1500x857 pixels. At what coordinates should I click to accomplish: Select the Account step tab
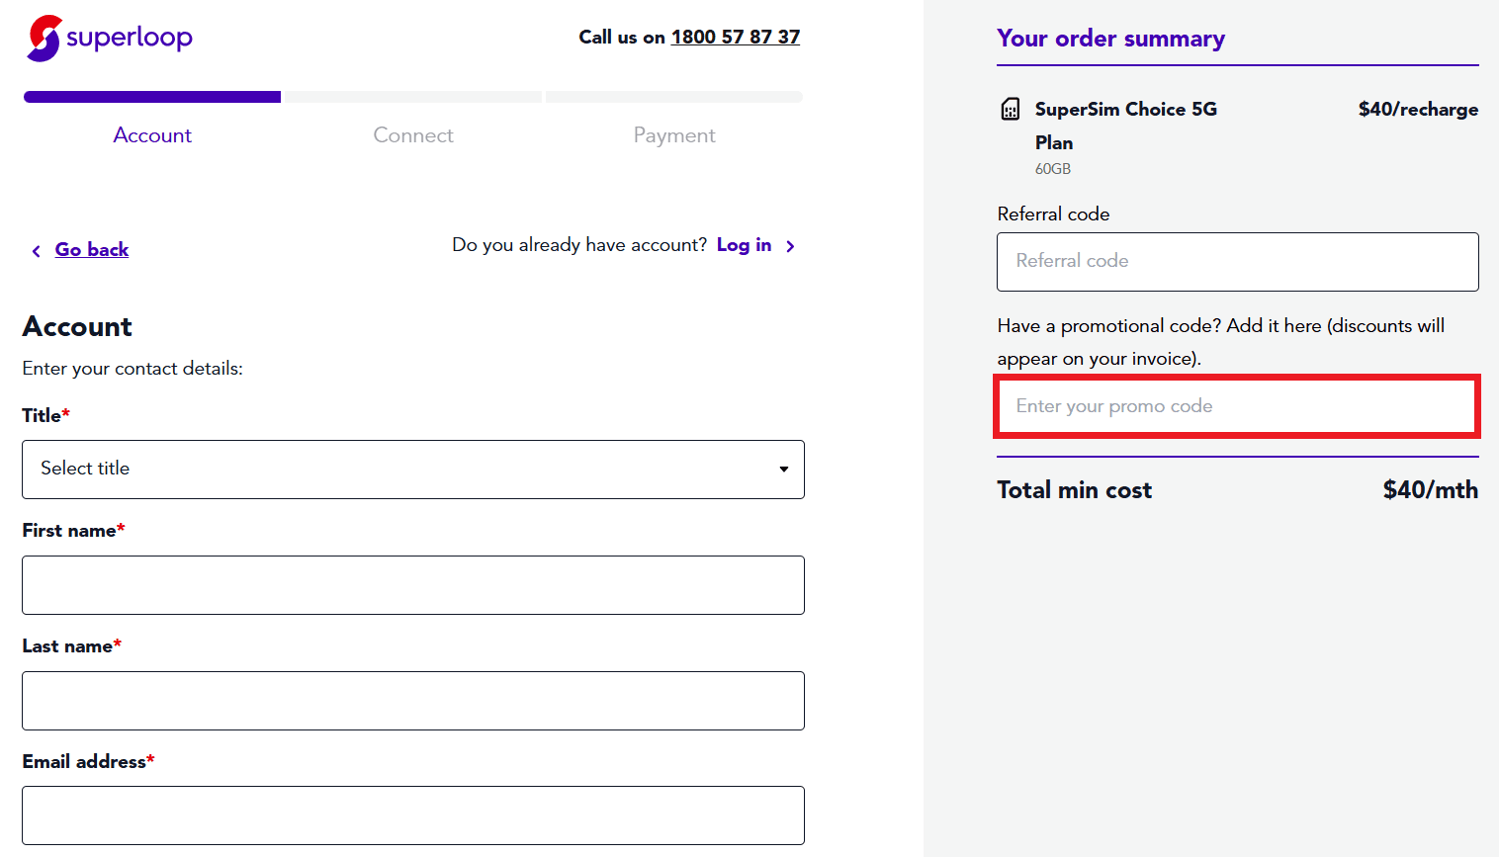coord(152,135)
